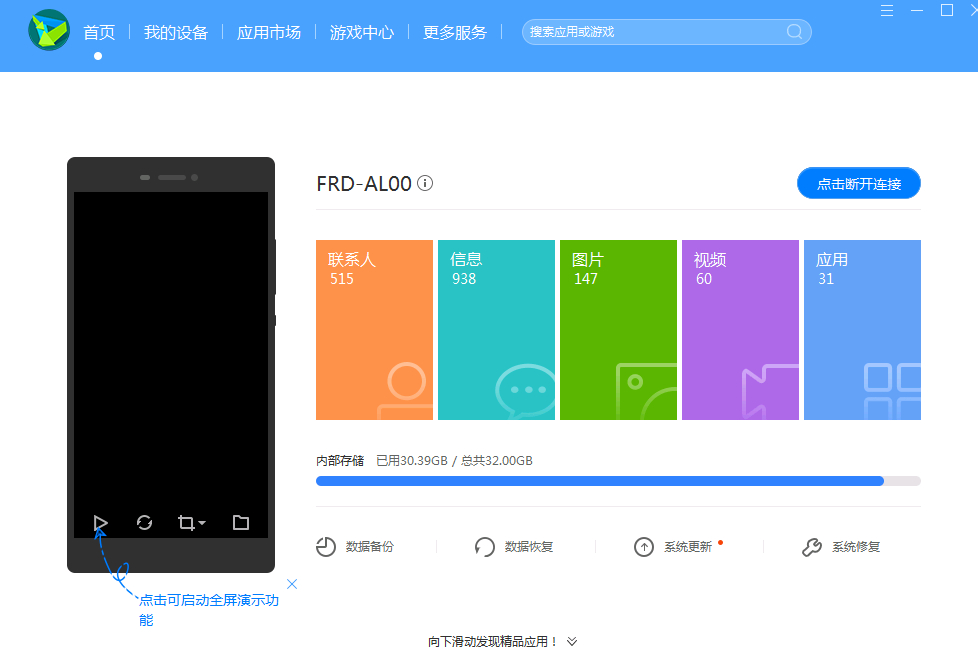Expand the screenshot options arrow
Viewport: 978px width, 658px height.
click(202, 523)
